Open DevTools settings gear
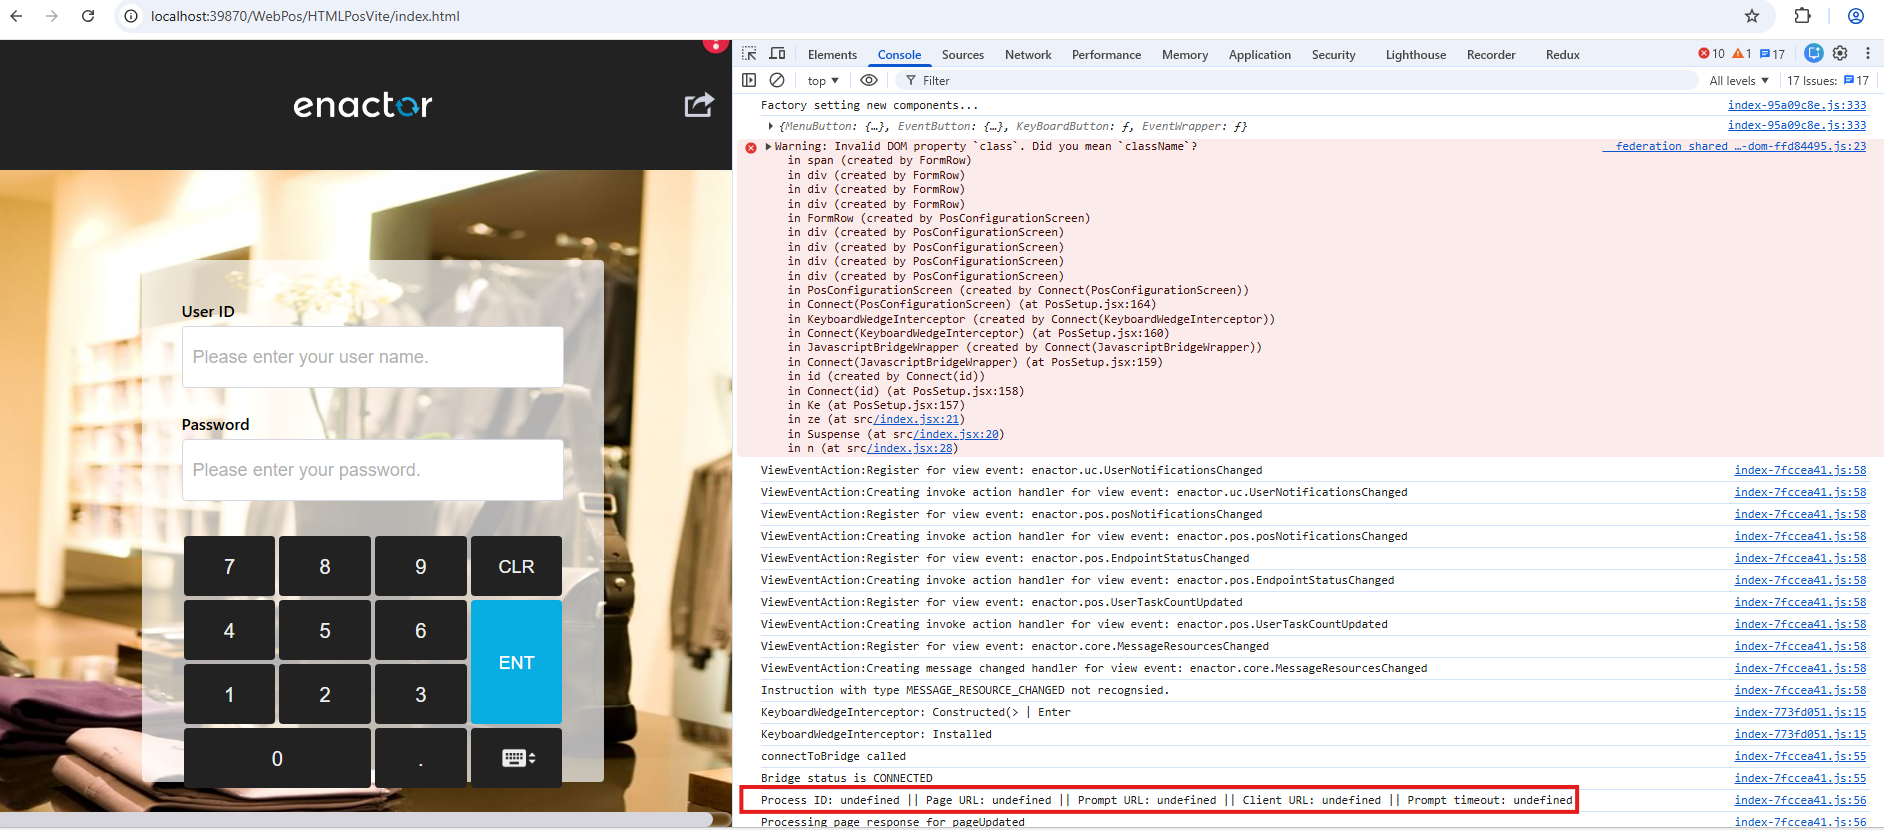 [1840, 54]
